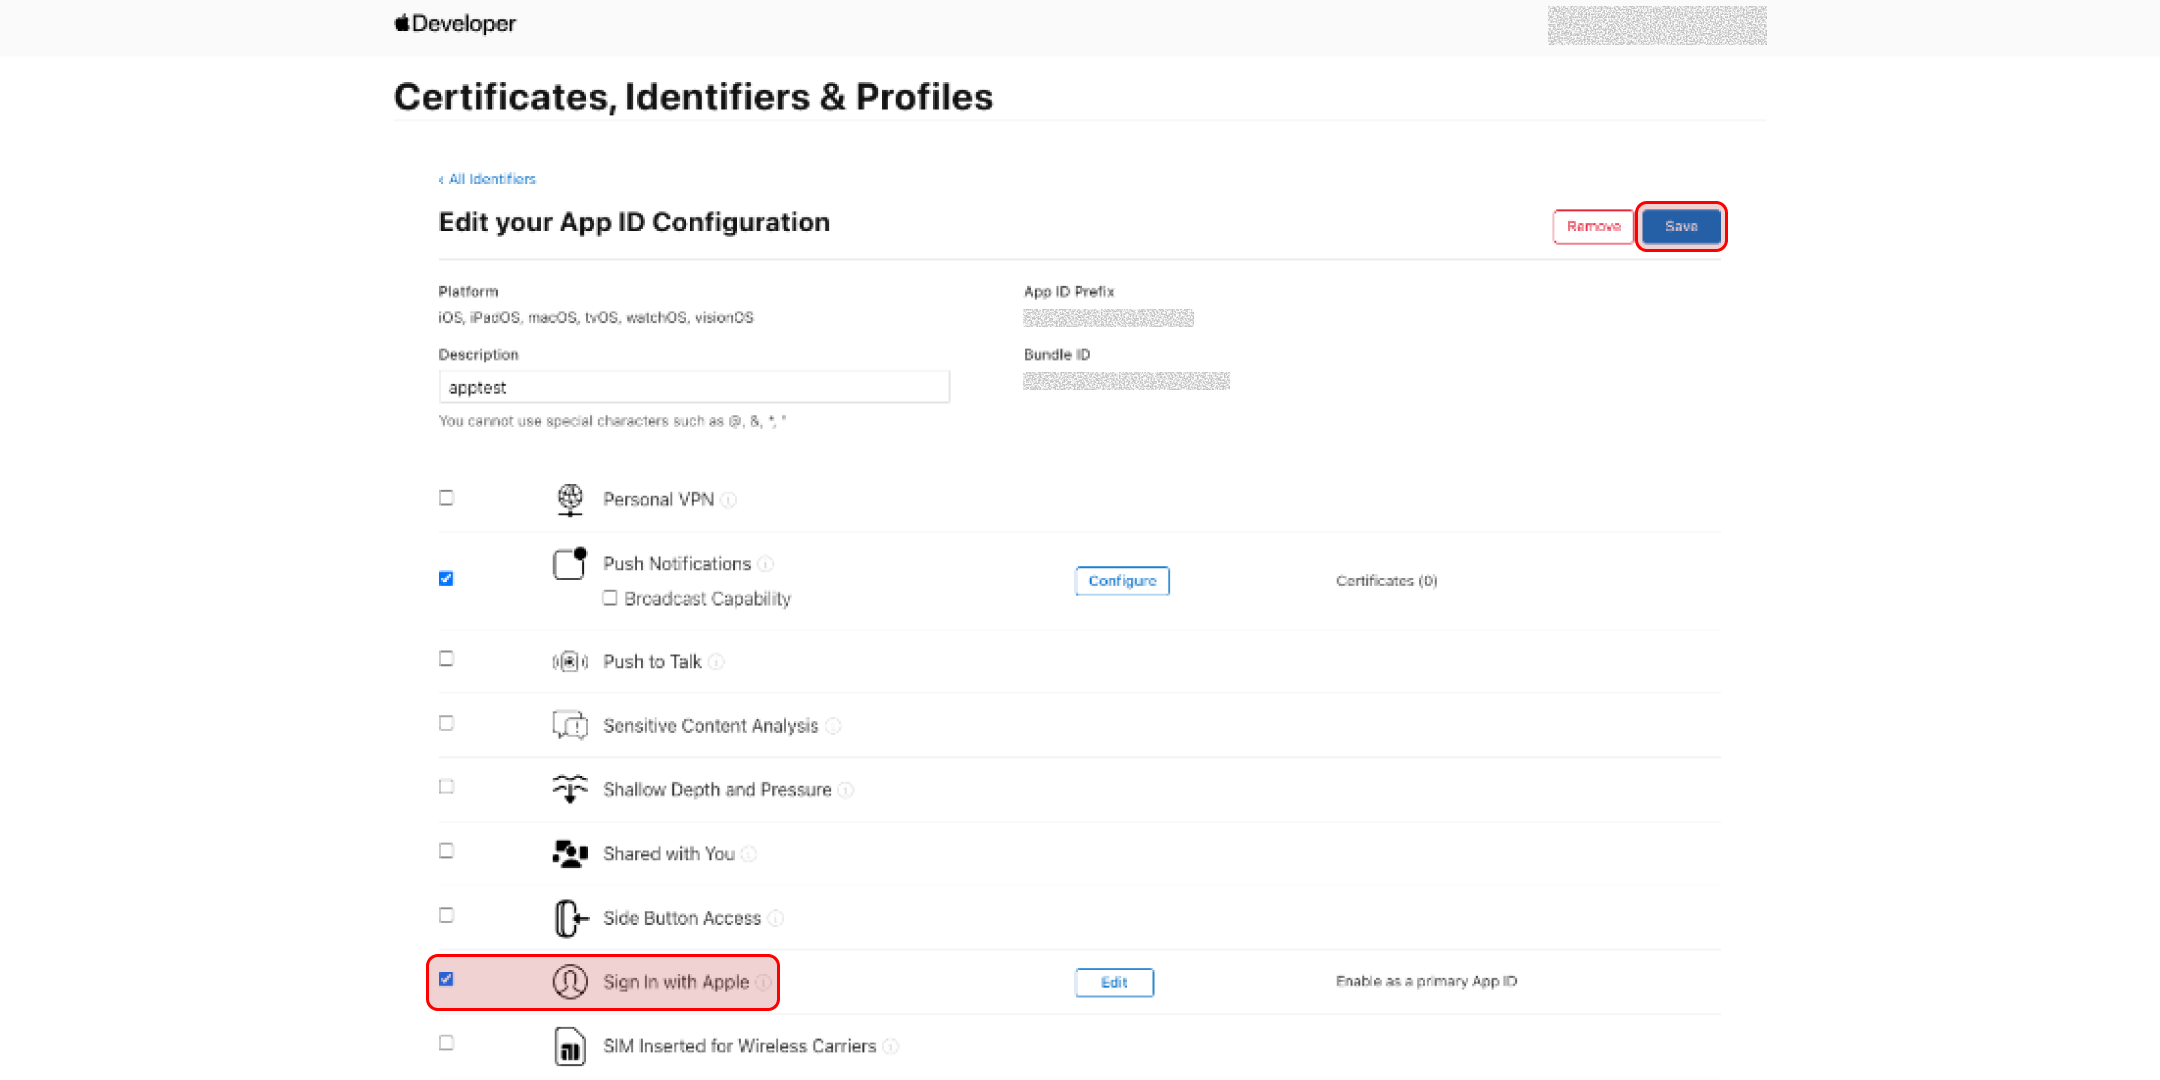
Task: Click the Certificates (0) text
Action: point(1386,581)
